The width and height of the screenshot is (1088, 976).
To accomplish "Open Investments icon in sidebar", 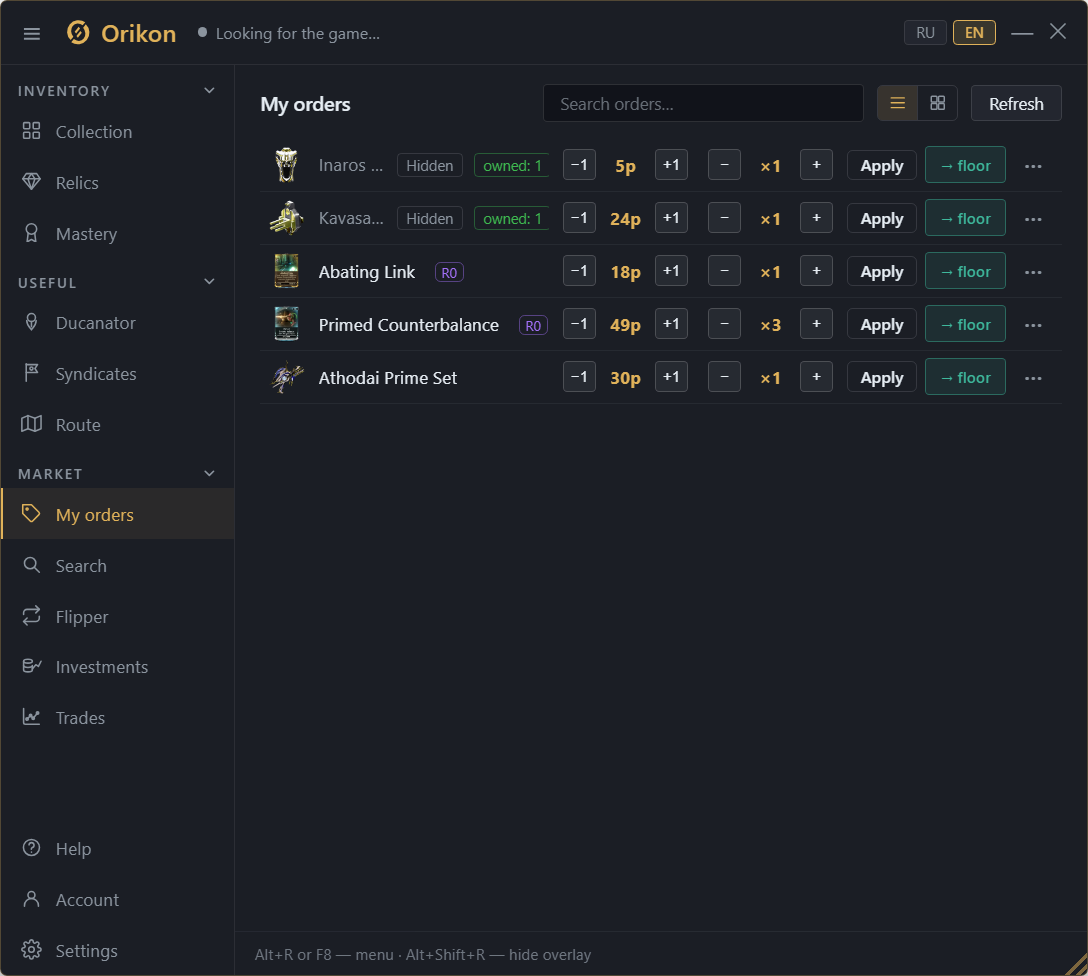I will 31,666.
